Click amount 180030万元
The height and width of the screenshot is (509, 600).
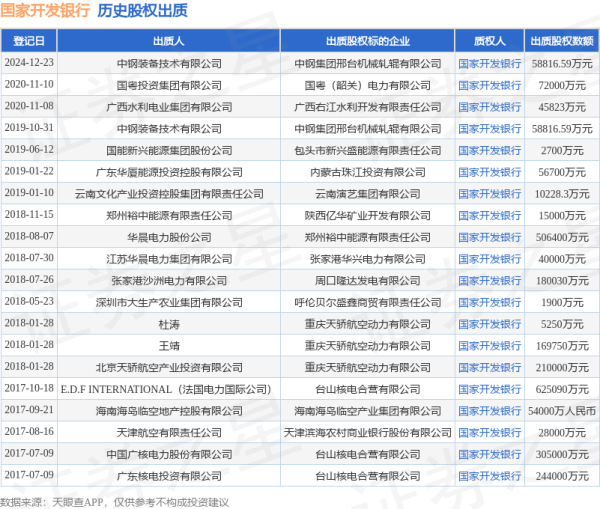click(562, 281)
